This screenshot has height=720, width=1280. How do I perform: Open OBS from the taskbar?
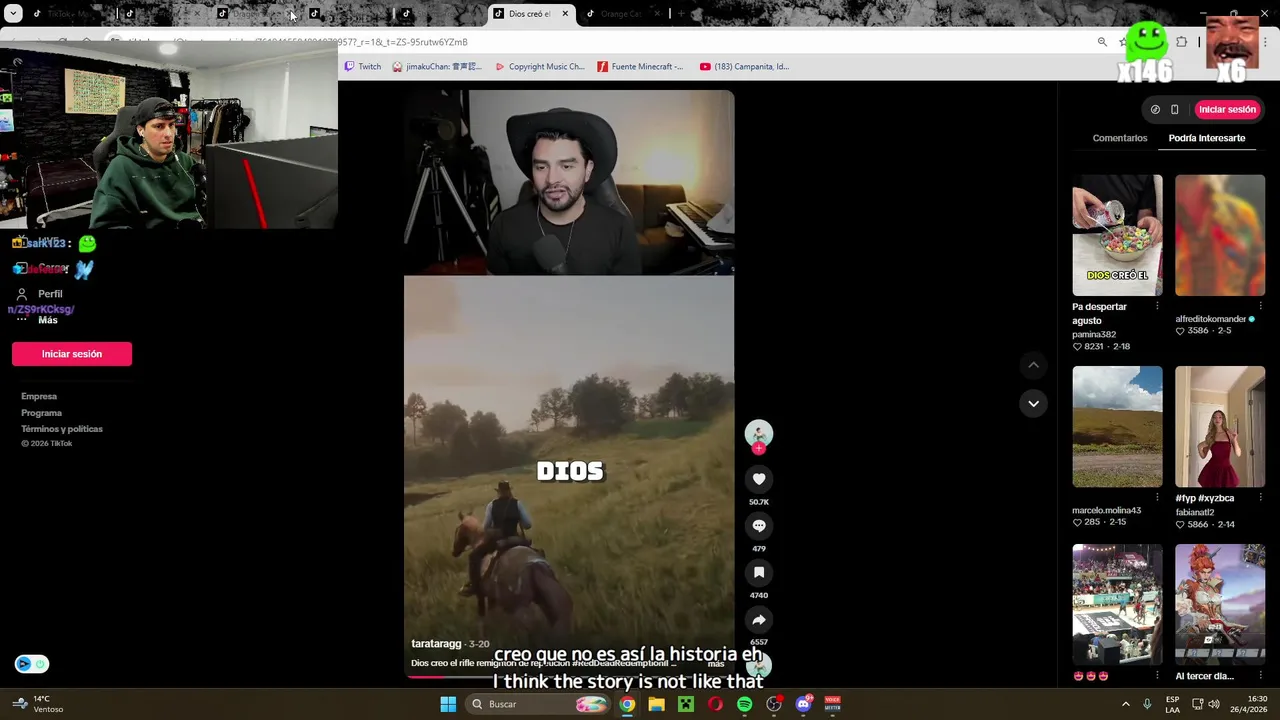[774, 704]
